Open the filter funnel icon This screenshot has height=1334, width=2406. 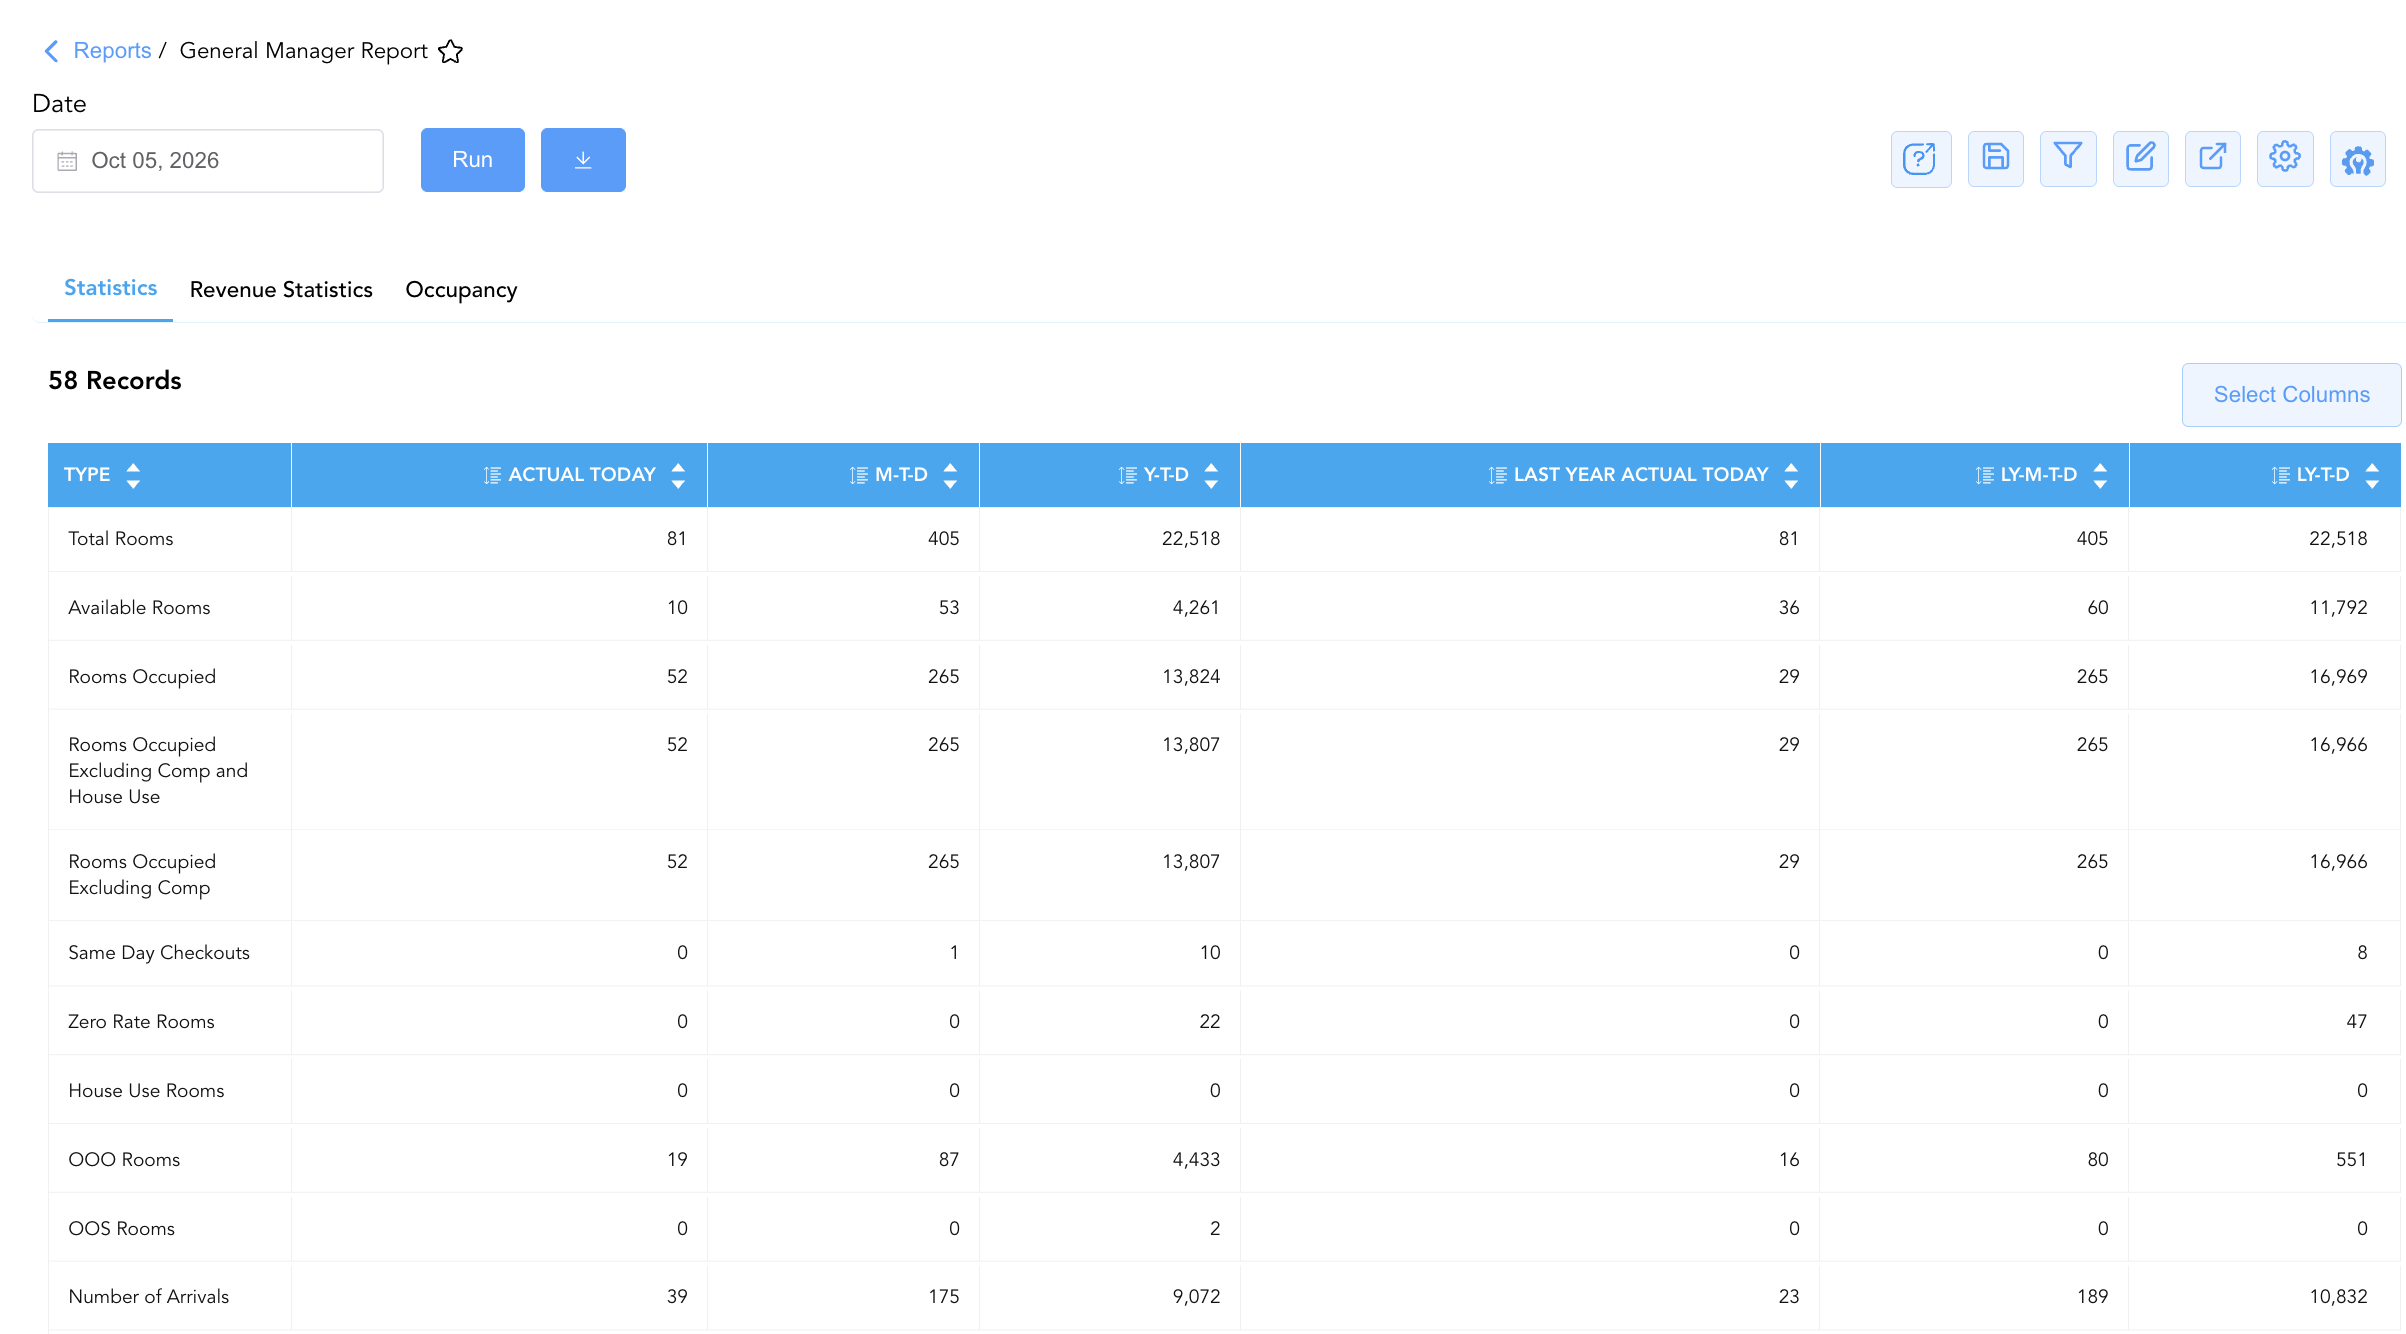click(x=2068, y=158)
